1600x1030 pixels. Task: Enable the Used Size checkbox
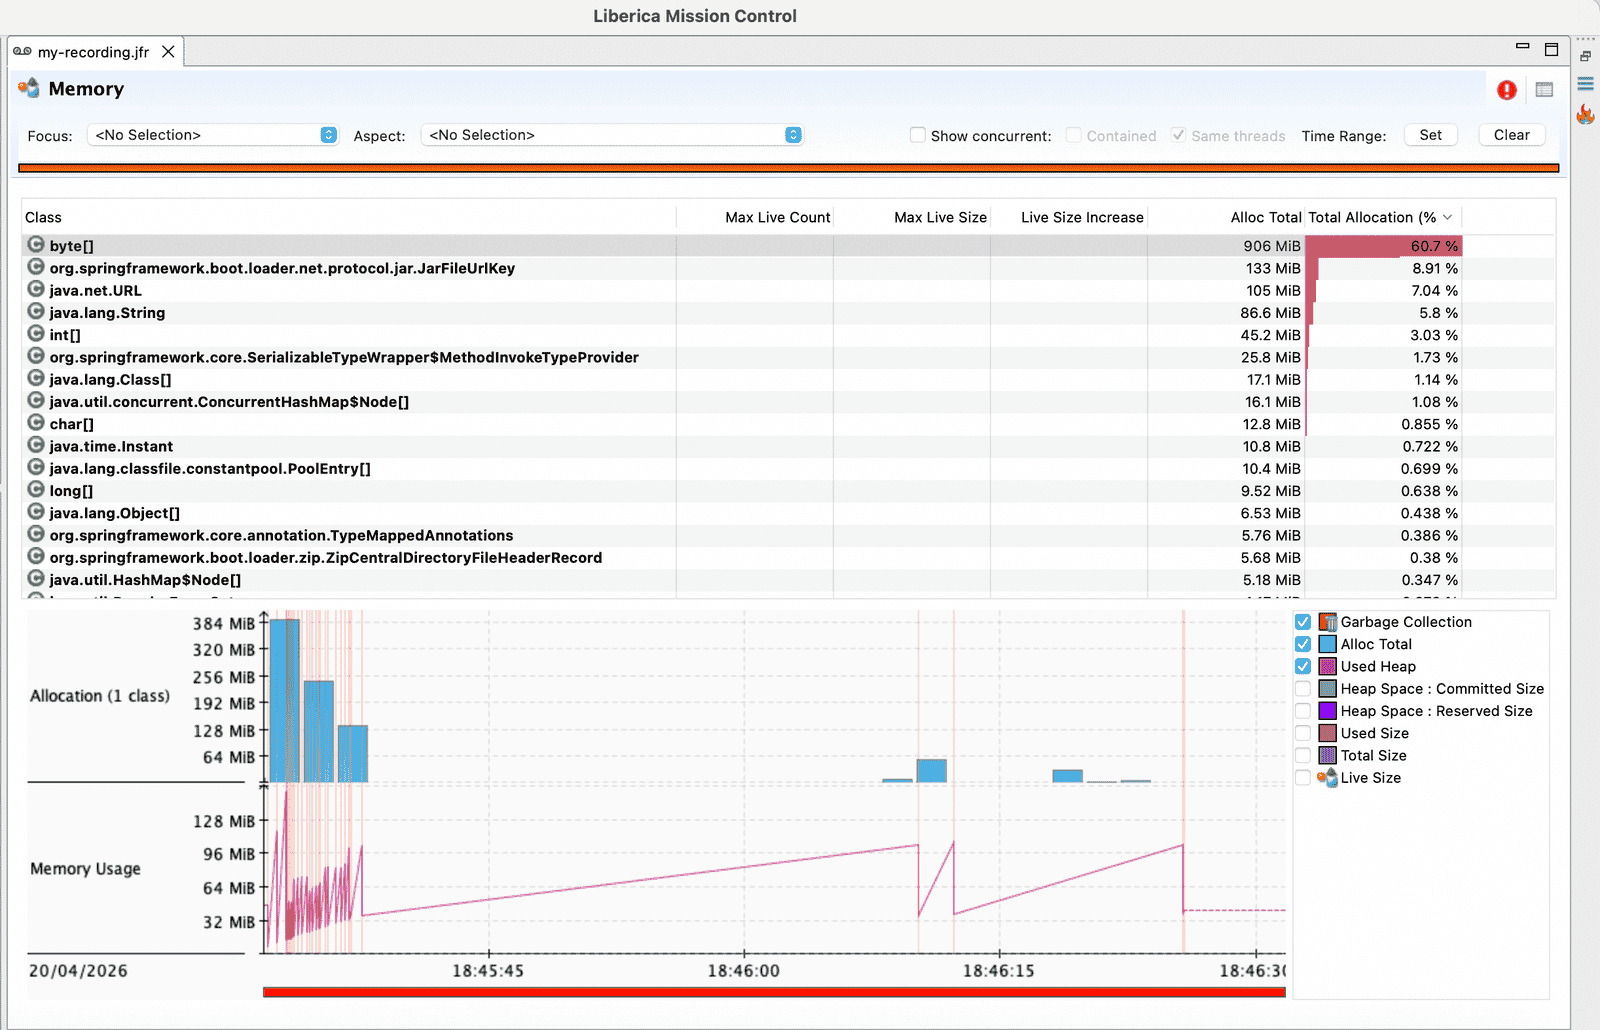[1303, 733]
